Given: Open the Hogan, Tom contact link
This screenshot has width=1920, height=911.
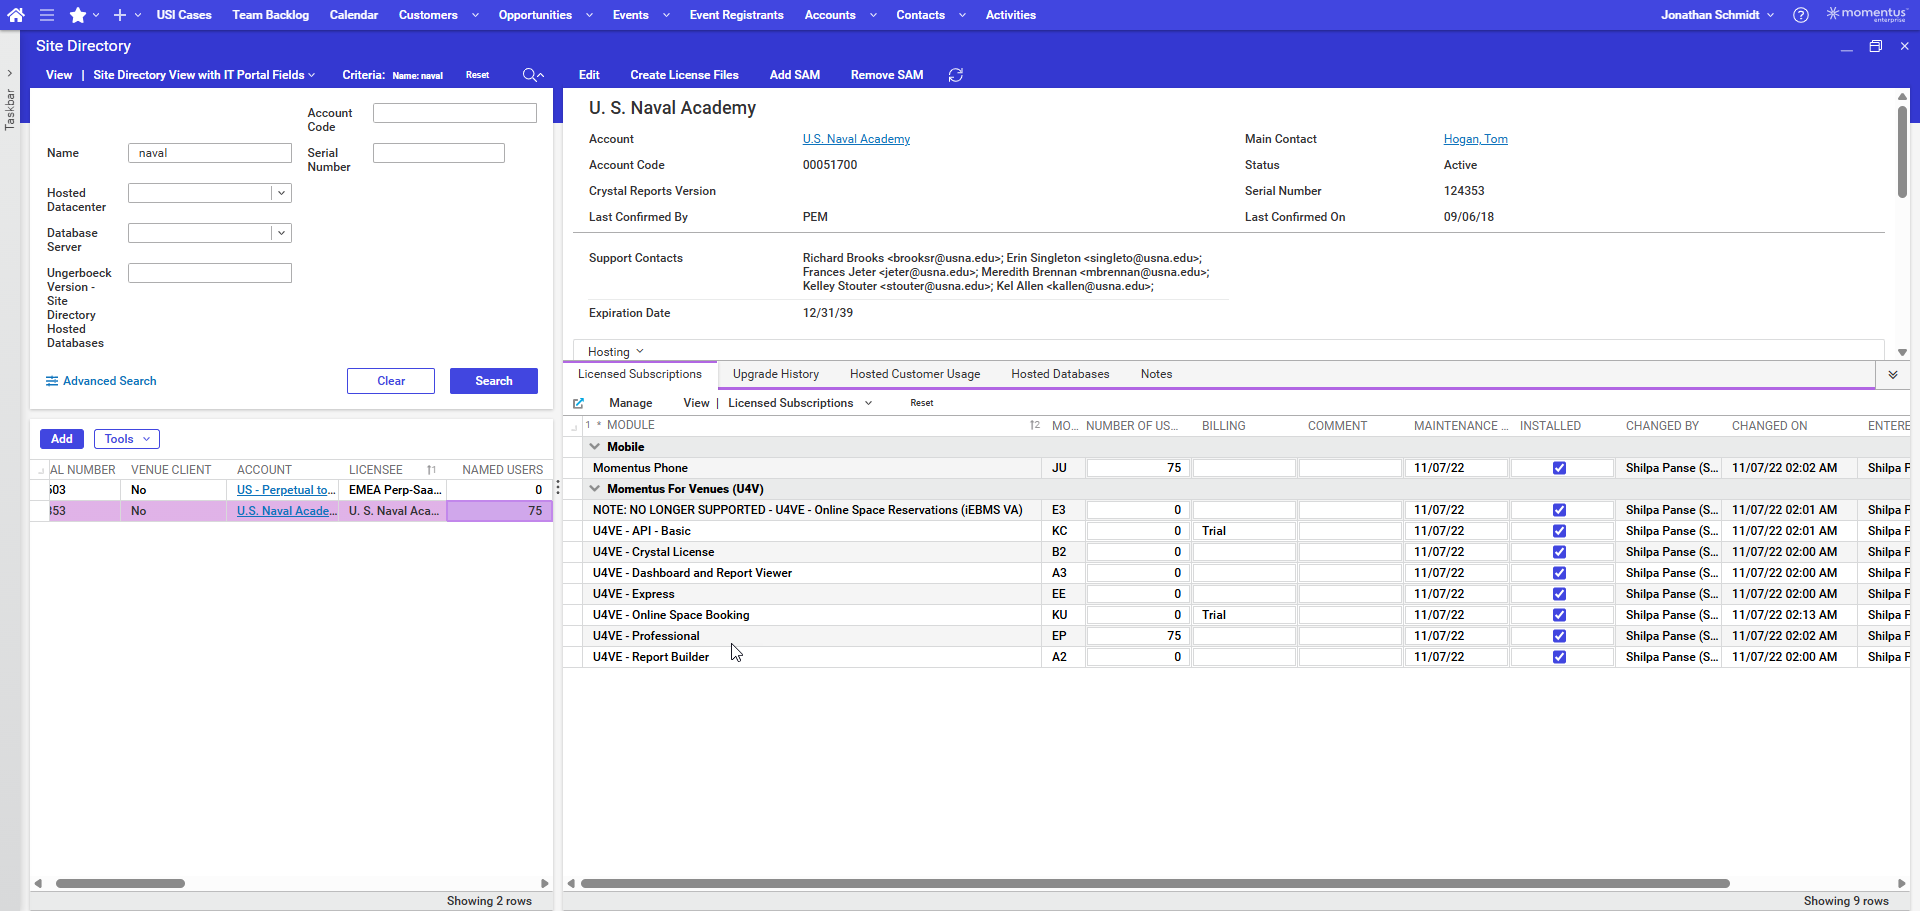Looking at the screenshot, I should pos(1476,139).
